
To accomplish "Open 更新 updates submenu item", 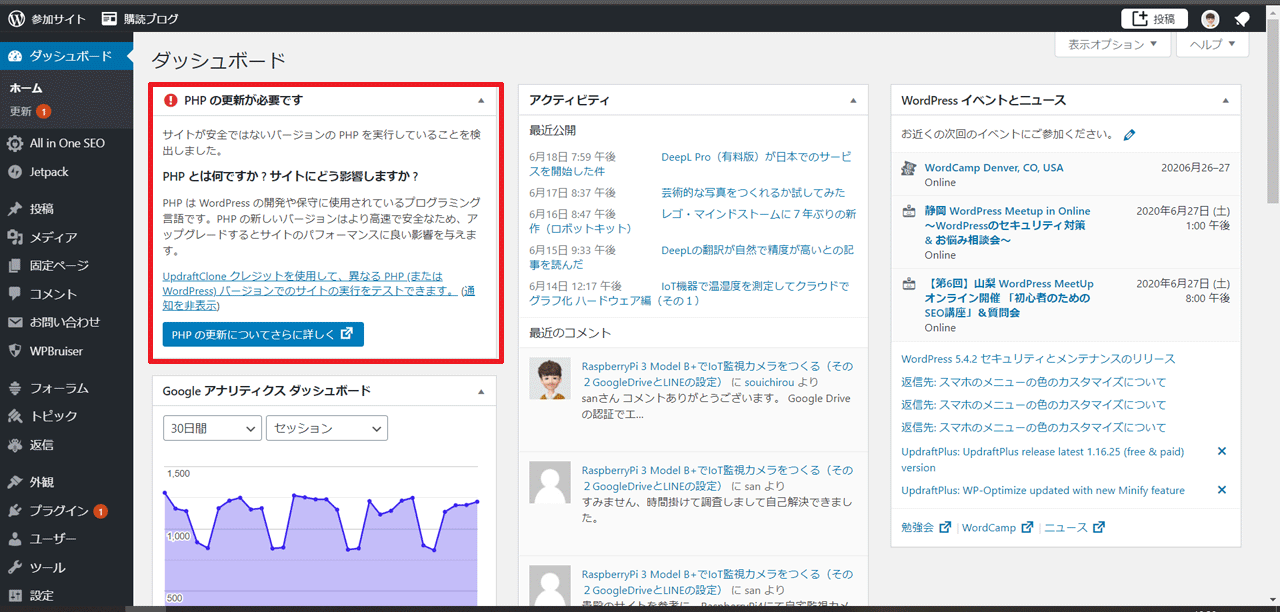I will click(x=30, y=111).
